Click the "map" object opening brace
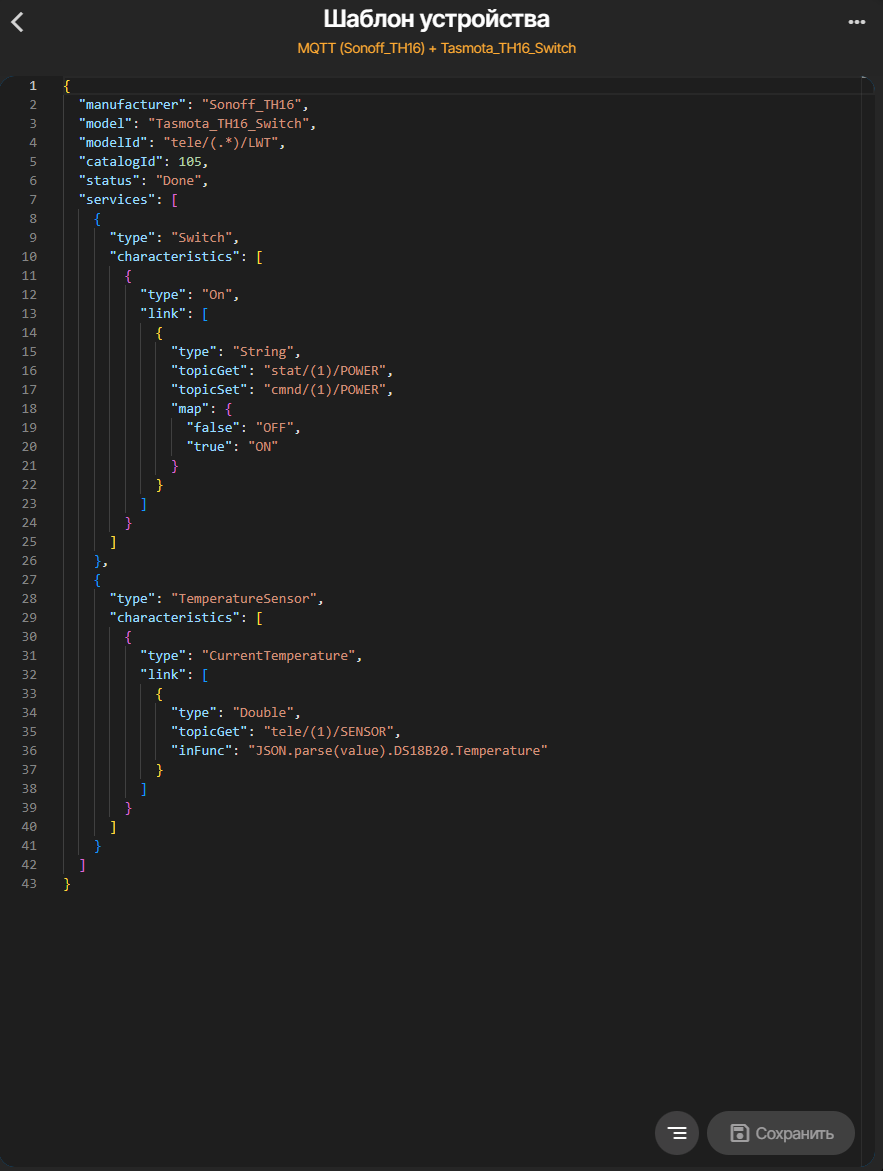Image resolution: width=883 pixels, height=1171 pixels. click(229, 409)
